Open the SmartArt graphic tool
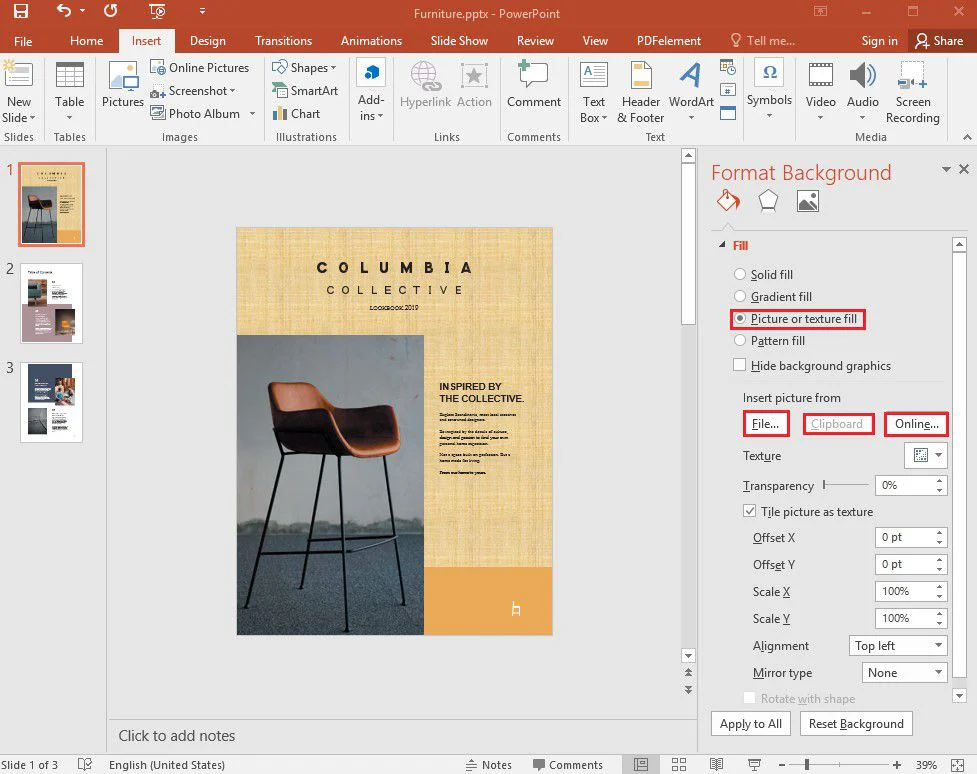 point(305,90)
